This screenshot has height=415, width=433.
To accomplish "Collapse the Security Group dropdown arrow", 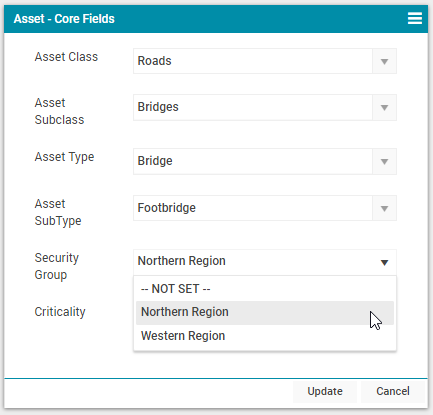I will coord(384,262).
